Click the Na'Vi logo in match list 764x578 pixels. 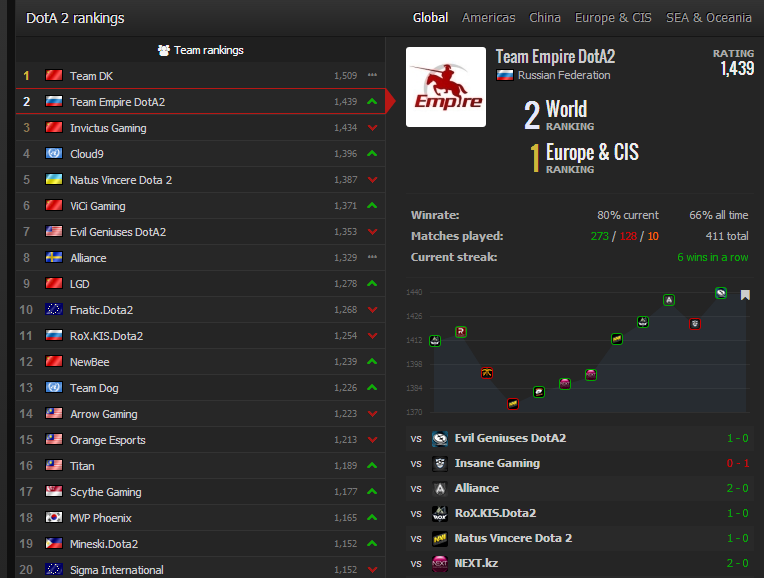coord(440,539)
